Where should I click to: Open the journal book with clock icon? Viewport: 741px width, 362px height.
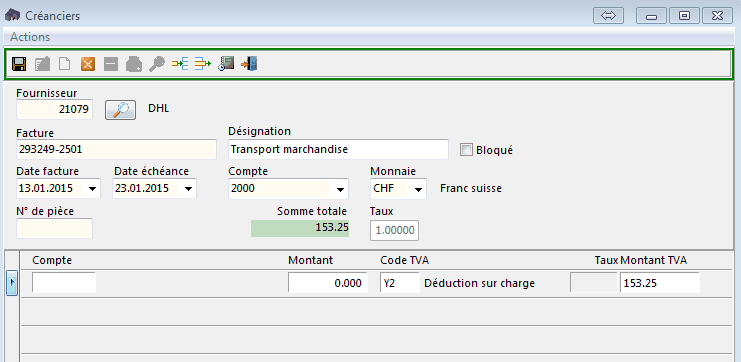[226, 64]
